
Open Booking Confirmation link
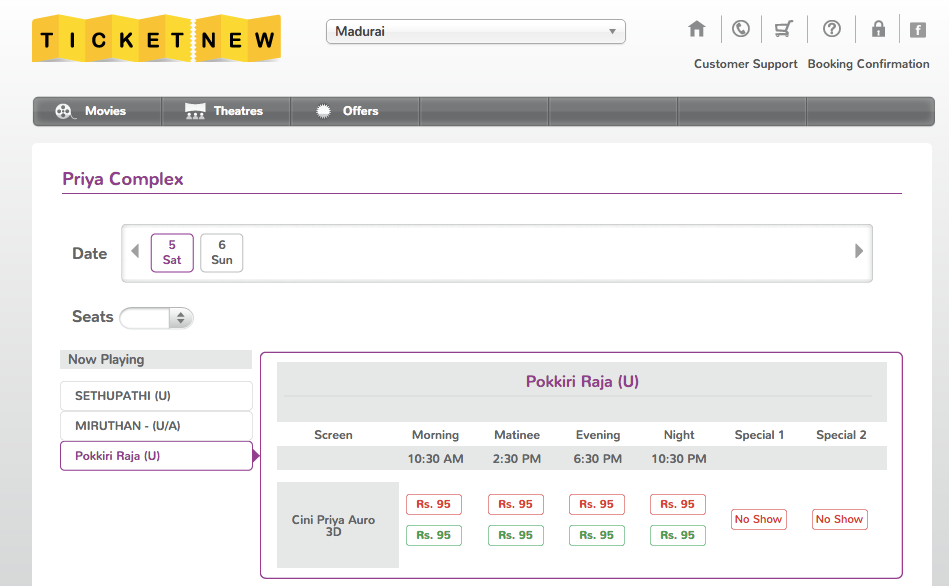(x=869, y=64)
